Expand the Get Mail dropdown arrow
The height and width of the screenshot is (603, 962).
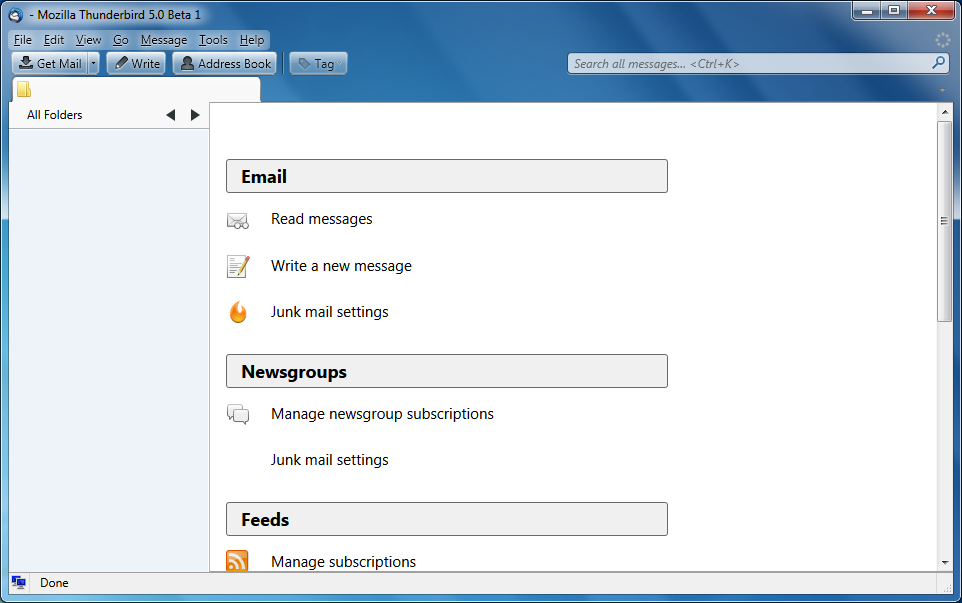pyautogui.click(x=93, y=63)
